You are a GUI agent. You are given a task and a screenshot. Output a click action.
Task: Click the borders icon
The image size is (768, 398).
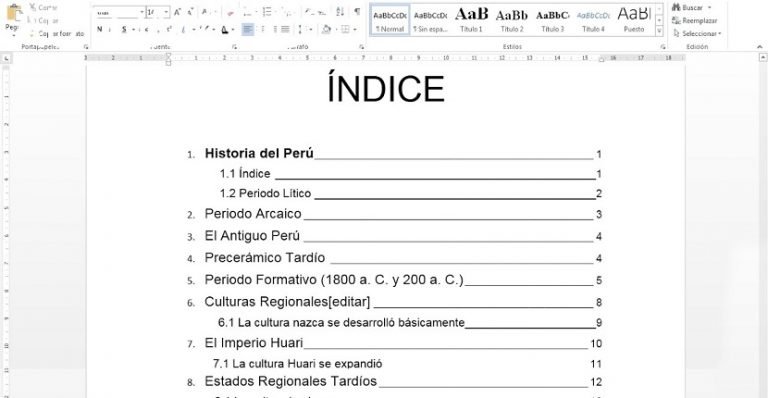(345, 29)
